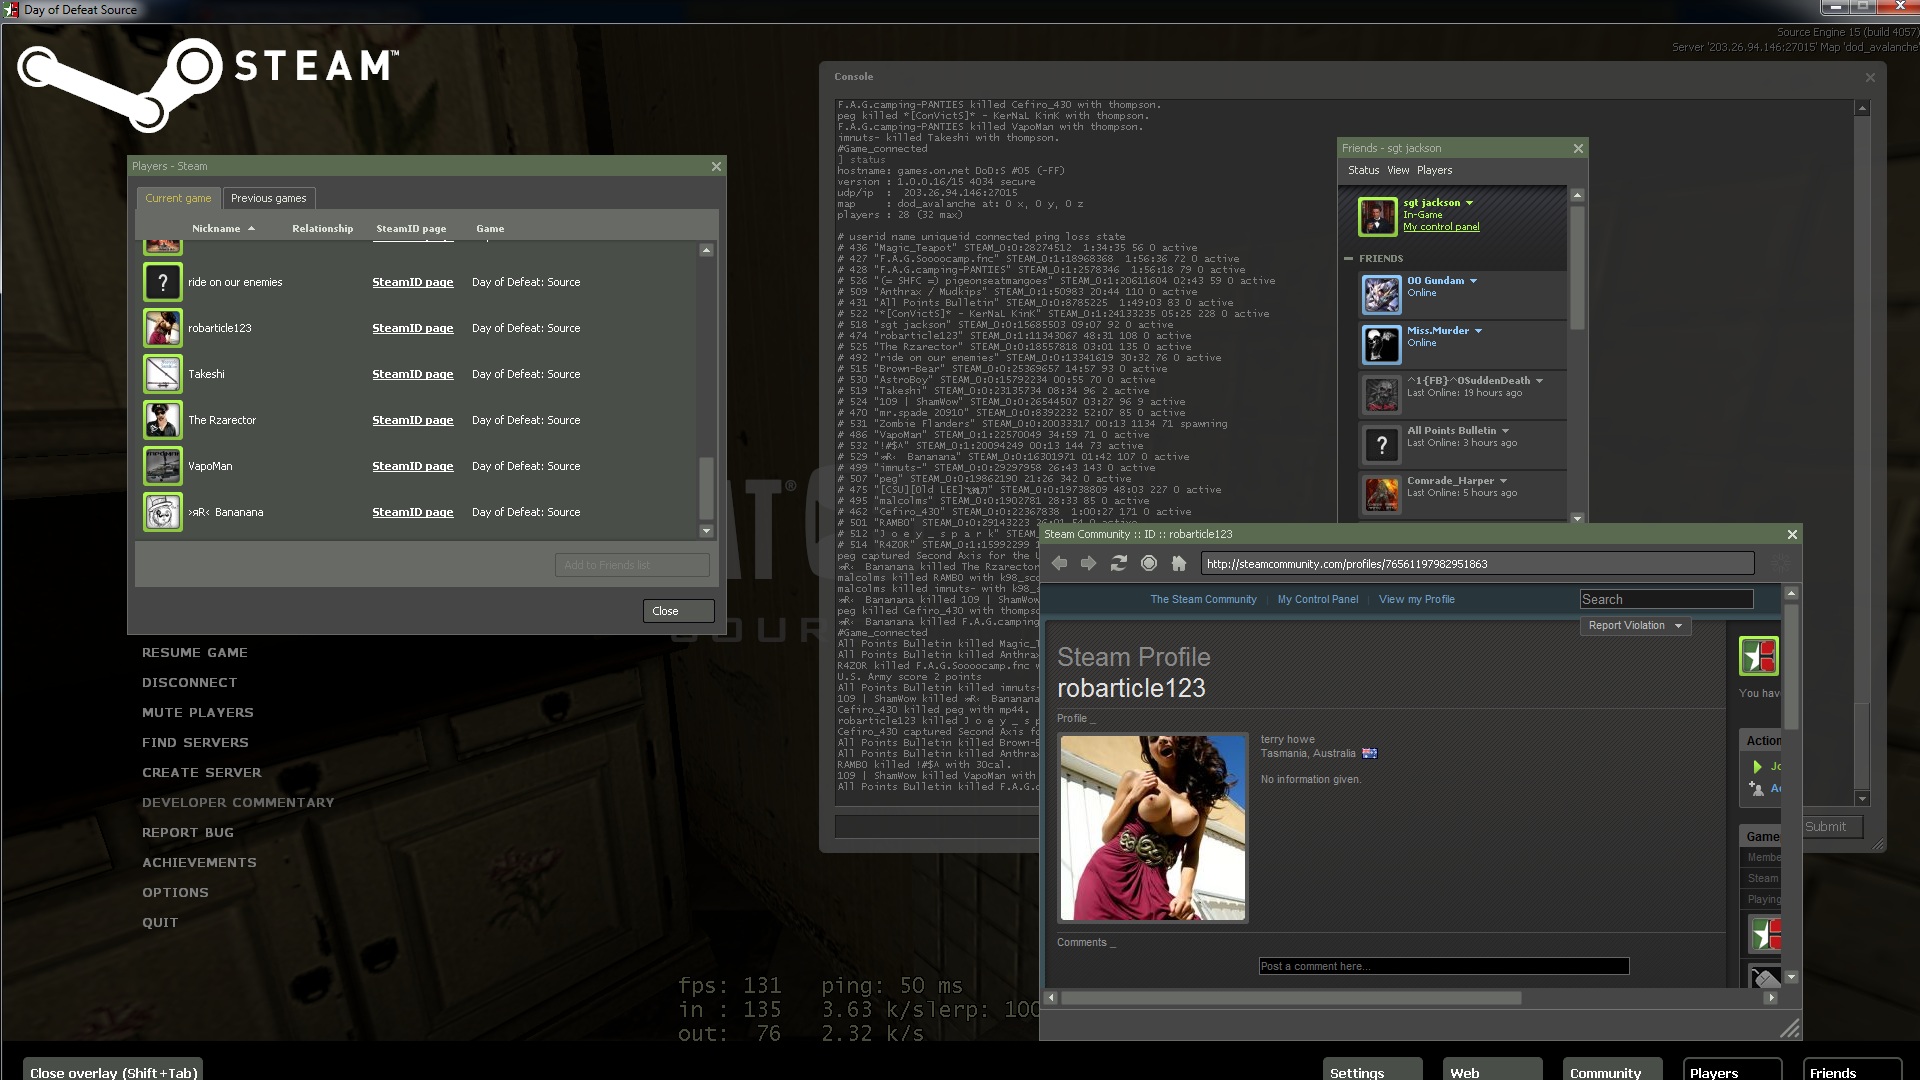Sort players by Nickname column header
The image size is (1920, 1080).
[x=216, y=229]
